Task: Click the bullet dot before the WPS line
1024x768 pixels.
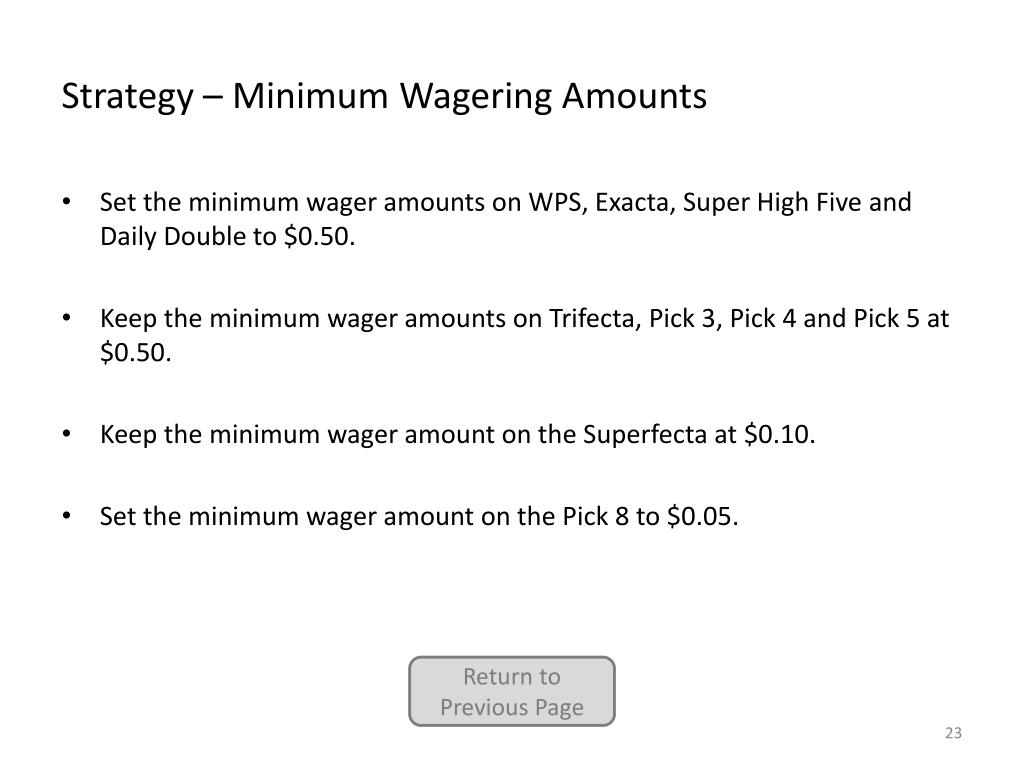Action: (x=66, y=201)
